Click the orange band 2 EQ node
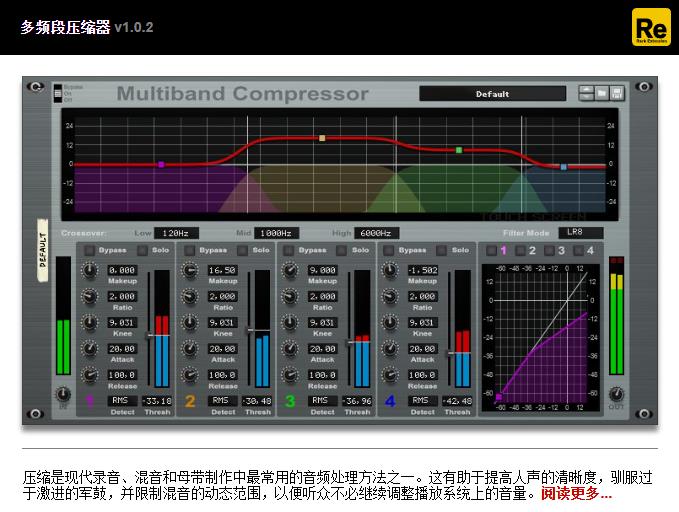Viewport: 679px width, 512px height. (322, 138)
